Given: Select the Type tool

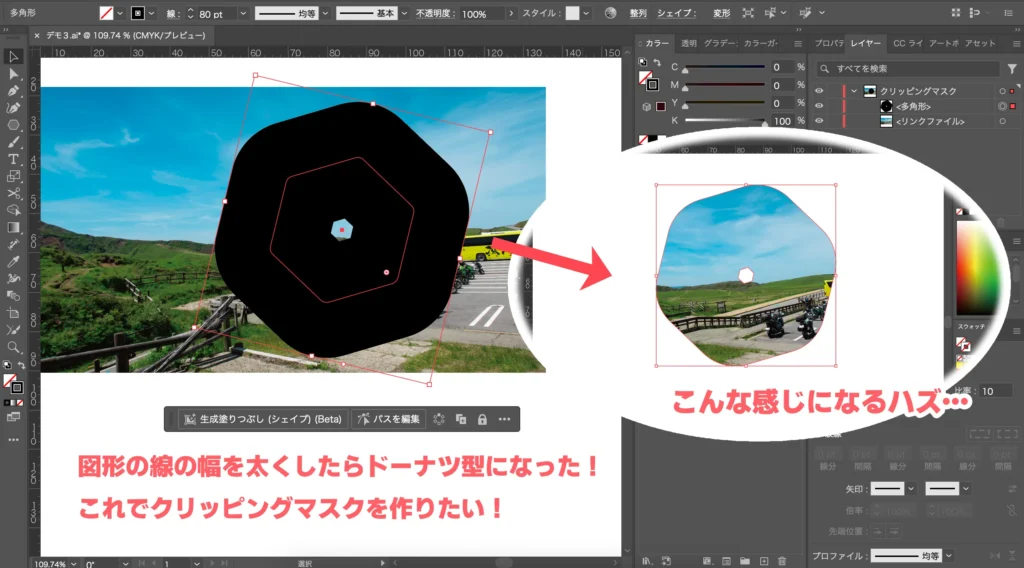Looking at the screenshot, I should (14, 159).
